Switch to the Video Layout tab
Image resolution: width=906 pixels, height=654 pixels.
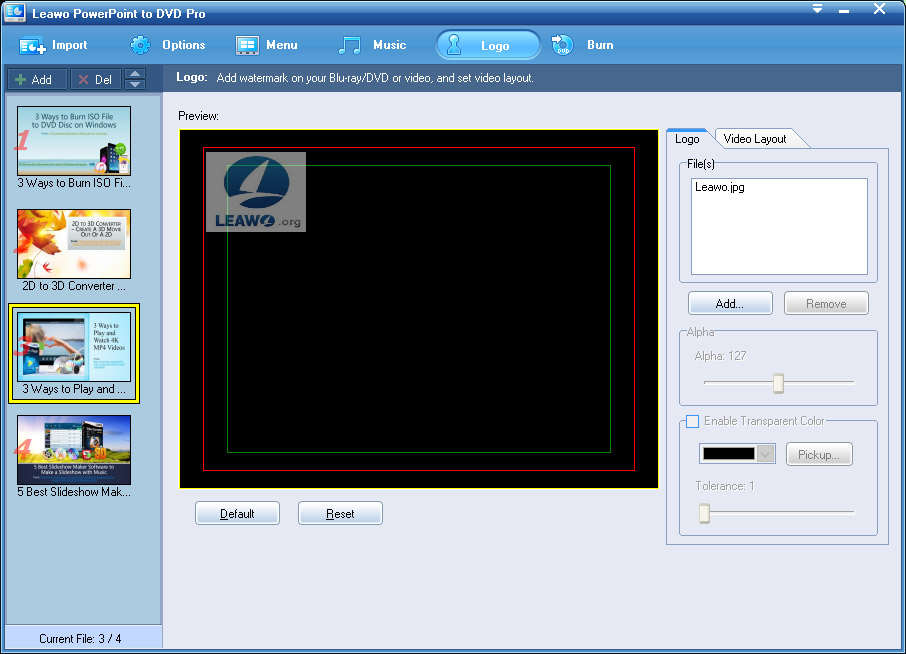(755, 139)
